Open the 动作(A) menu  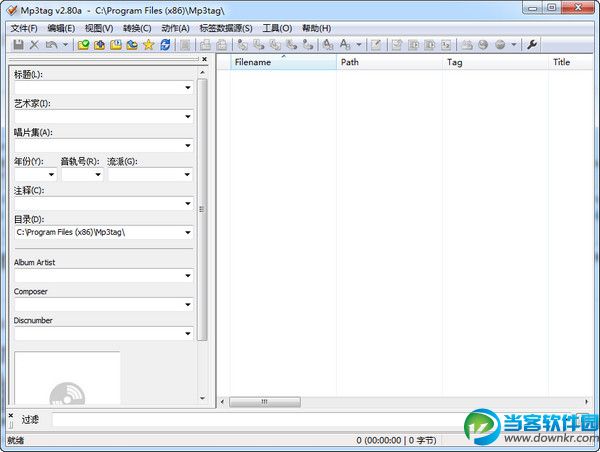point(175,28)
